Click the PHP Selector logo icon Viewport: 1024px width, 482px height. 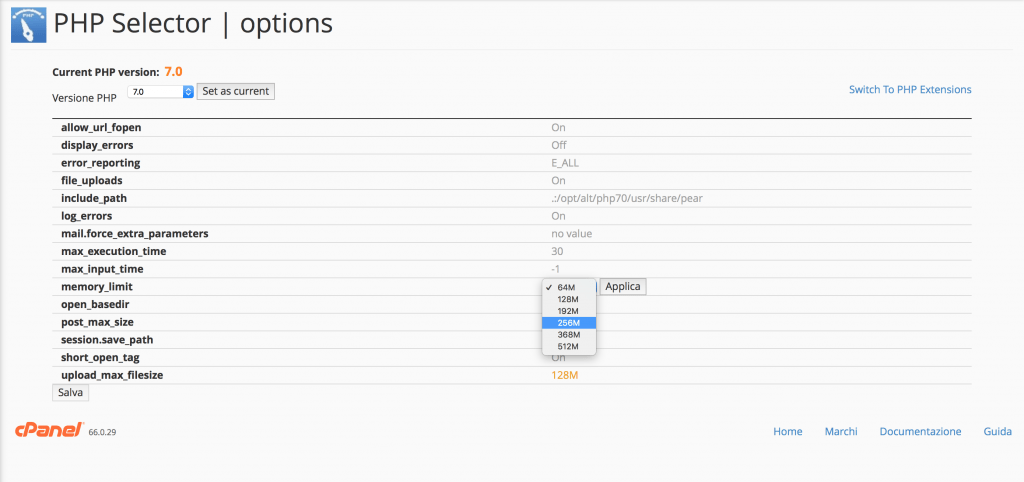(x=29, y=24)
